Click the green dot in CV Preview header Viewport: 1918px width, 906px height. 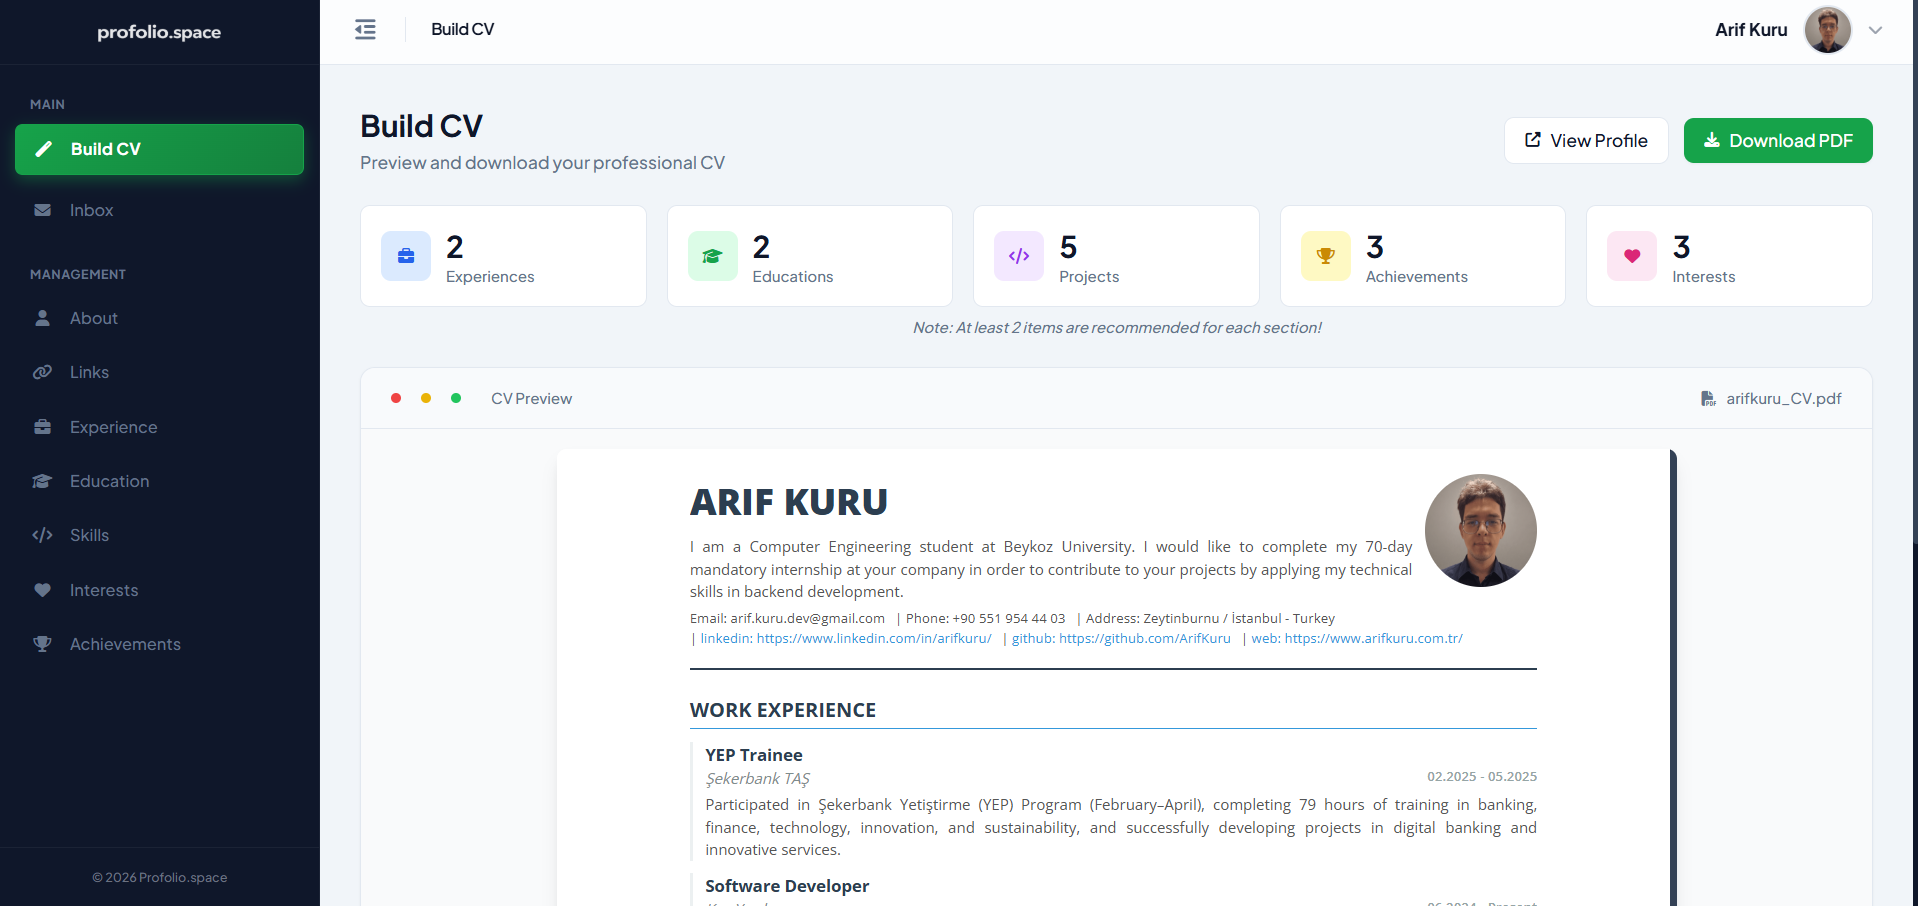456,398
